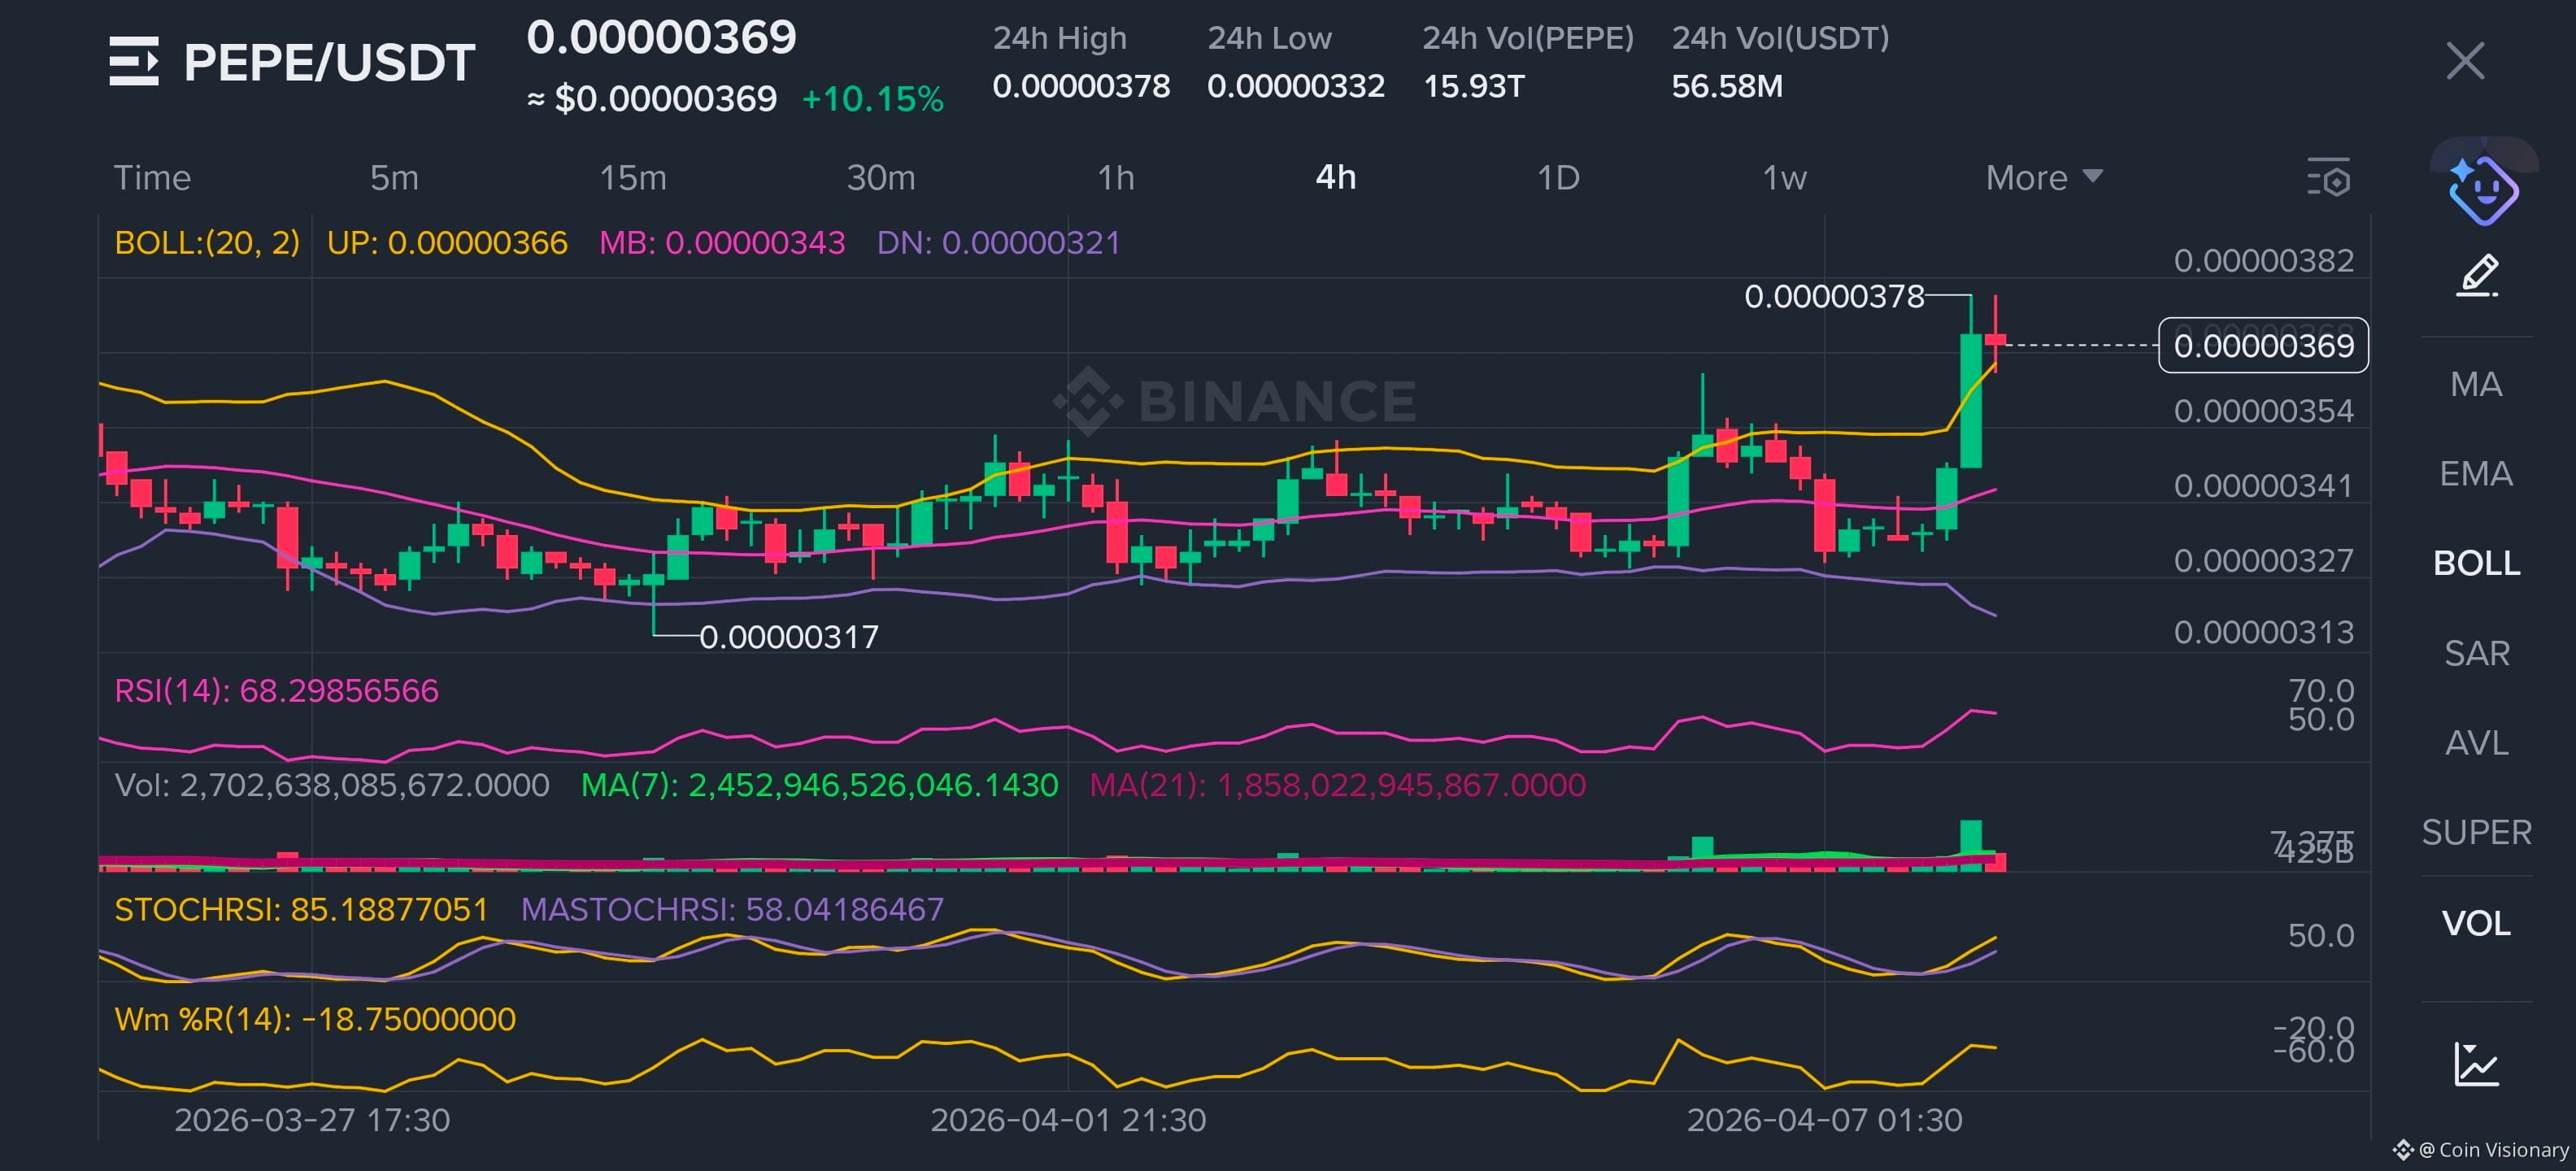This screenshot has width=2576, height=1171.
Task: Toggle the SUPER indicator
Action: (2476, 832)
